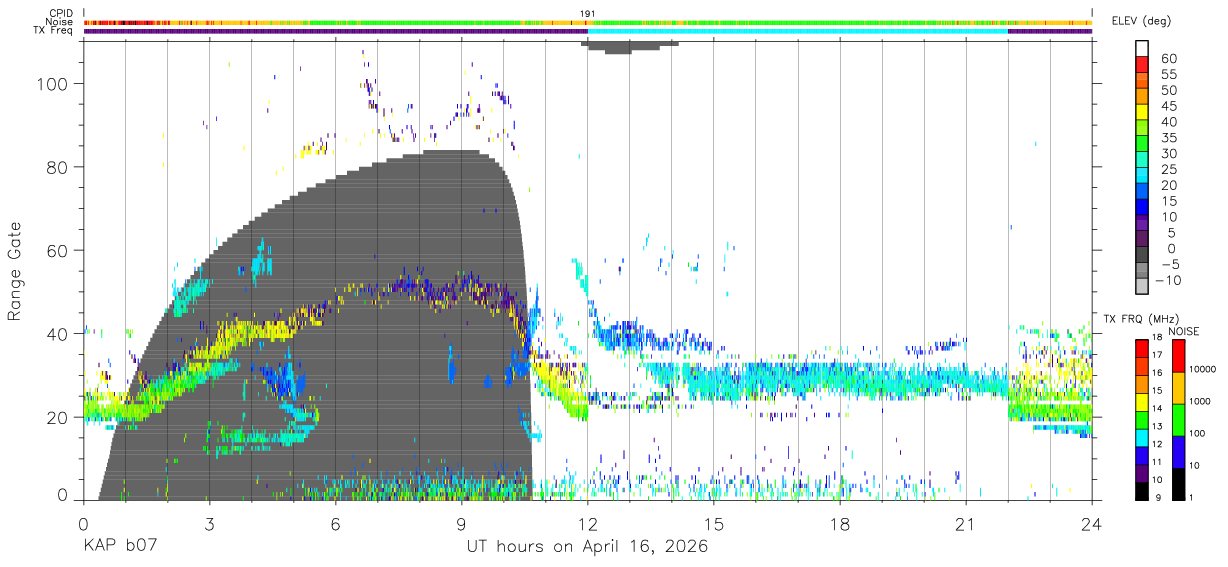Click the cyan segment of the TX Freq bar
Viewport: 1228px width, 567px height.
tap(797, 31)
